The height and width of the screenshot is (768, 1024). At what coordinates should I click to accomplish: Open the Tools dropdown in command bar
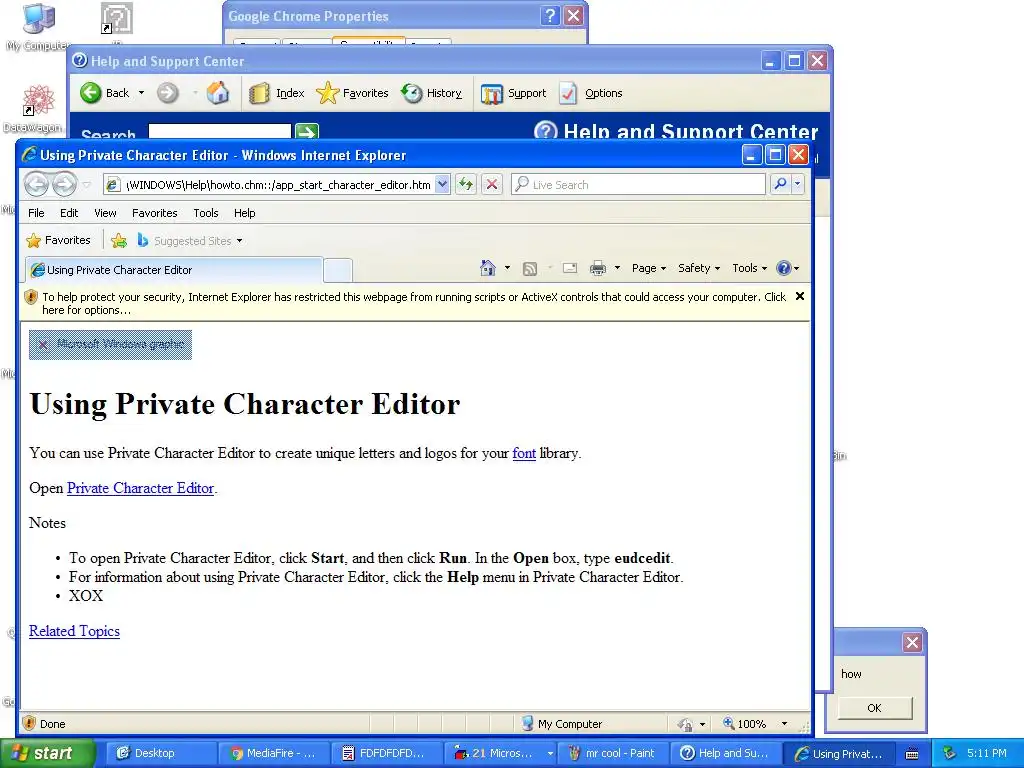coord(749,268)
